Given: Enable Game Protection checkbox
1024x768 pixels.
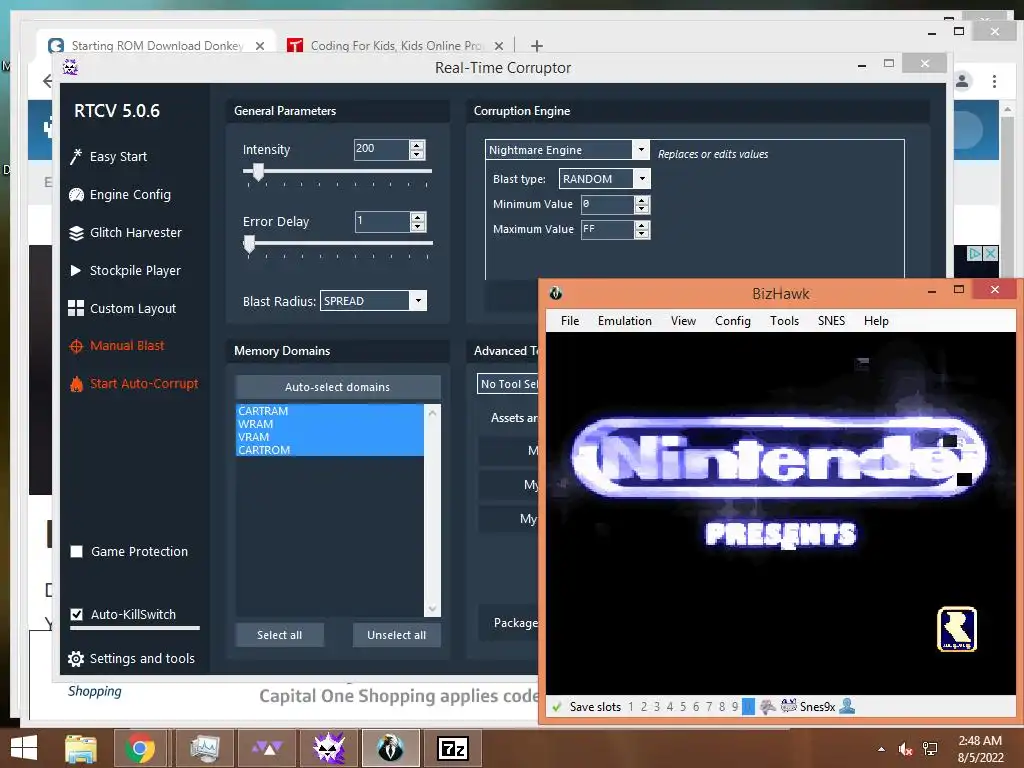Looking at the screenshot, I should [76, 552].
